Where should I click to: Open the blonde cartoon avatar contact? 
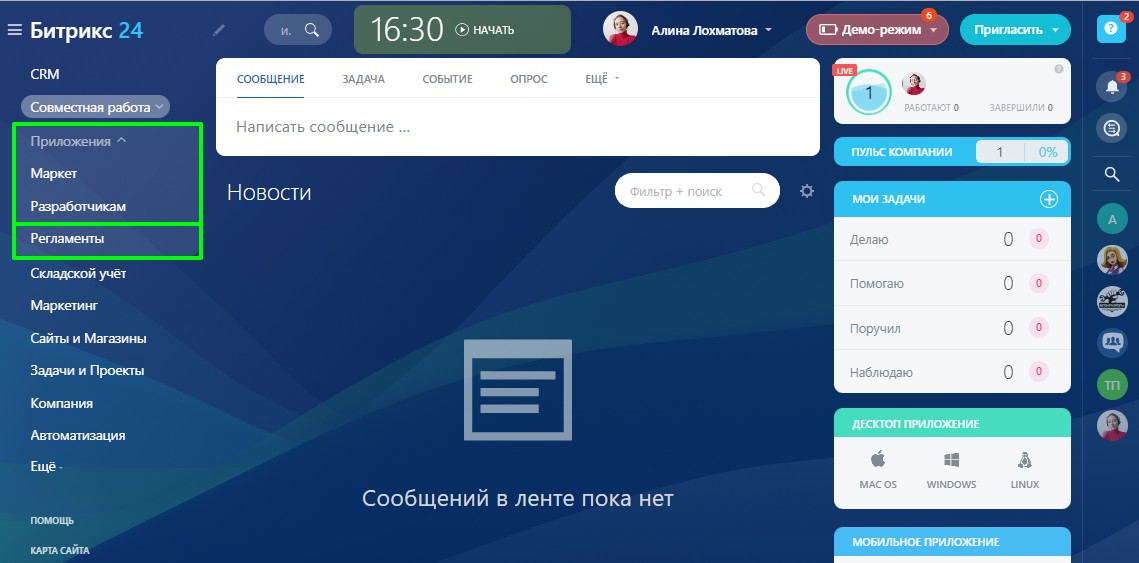[x=1111, y=259]
